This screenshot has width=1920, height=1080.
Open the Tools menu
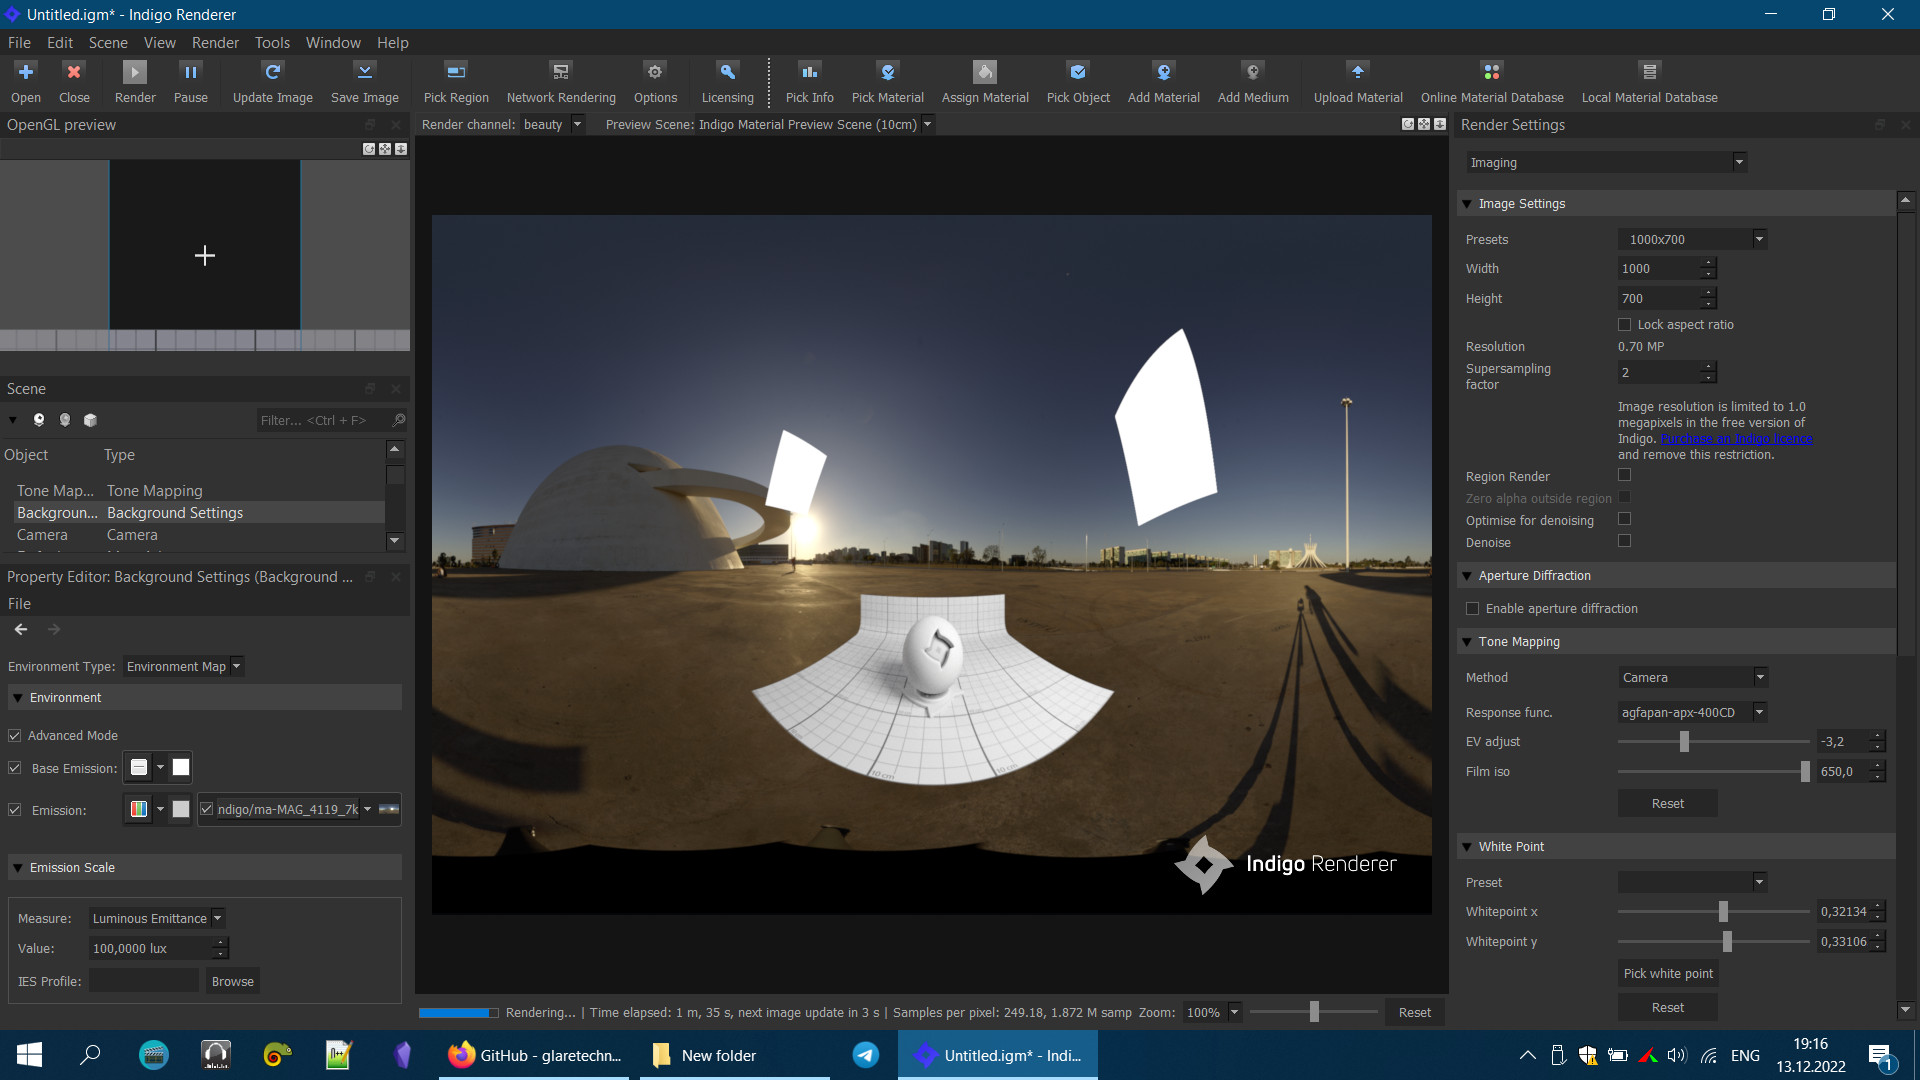tap(272, 43)
